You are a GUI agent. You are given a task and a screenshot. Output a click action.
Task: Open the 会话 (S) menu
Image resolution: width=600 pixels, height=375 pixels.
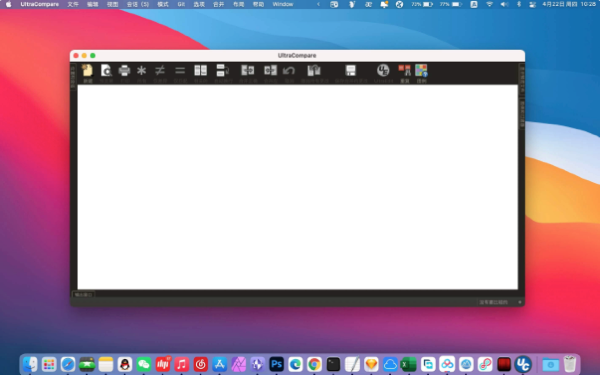click(138, 4)
